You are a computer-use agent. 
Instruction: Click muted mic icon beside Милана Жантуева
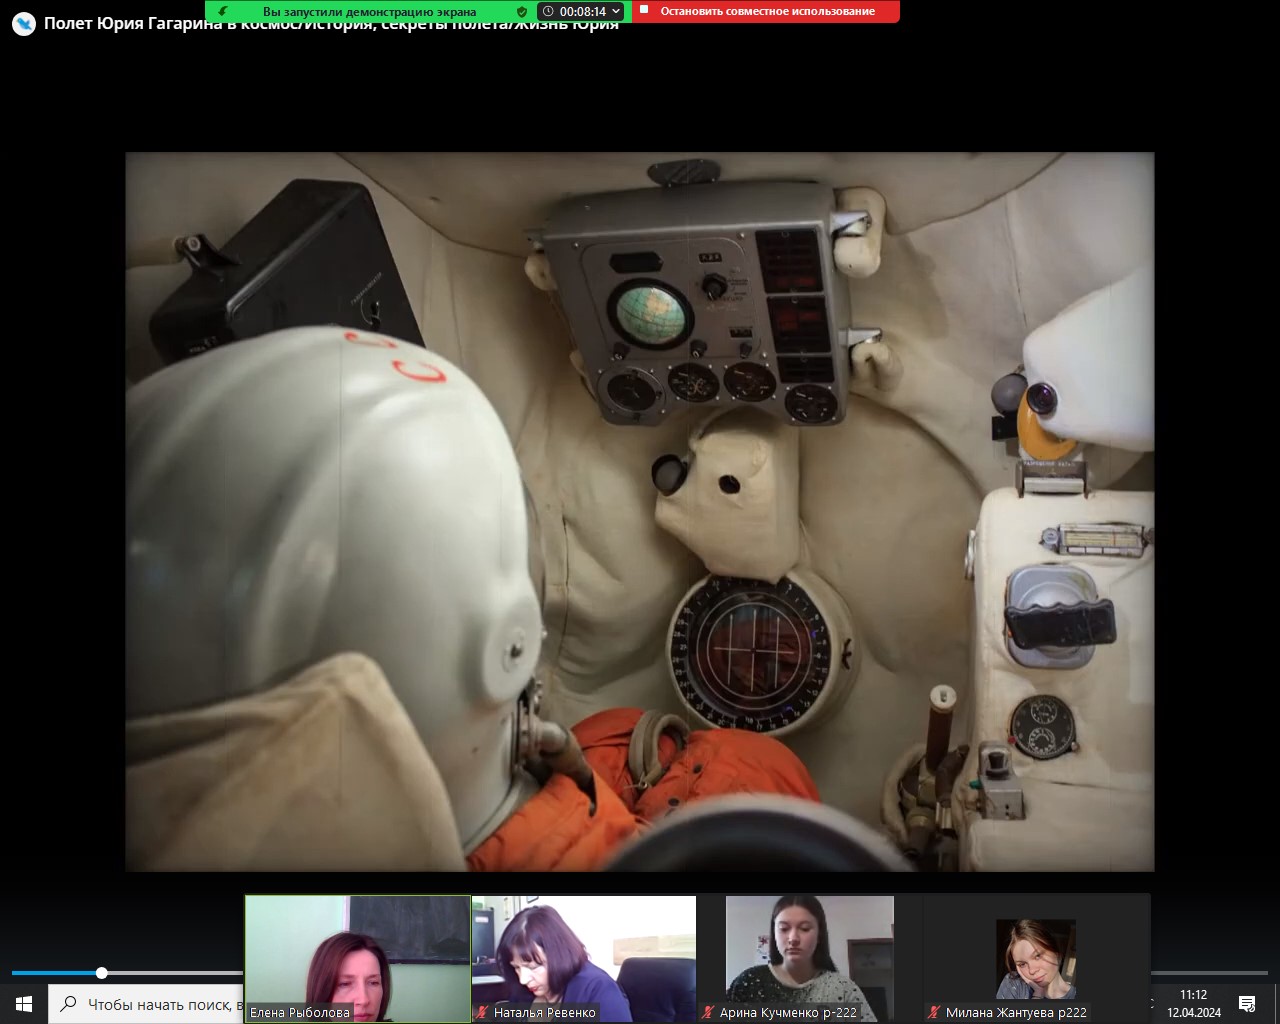point(935,1012)
